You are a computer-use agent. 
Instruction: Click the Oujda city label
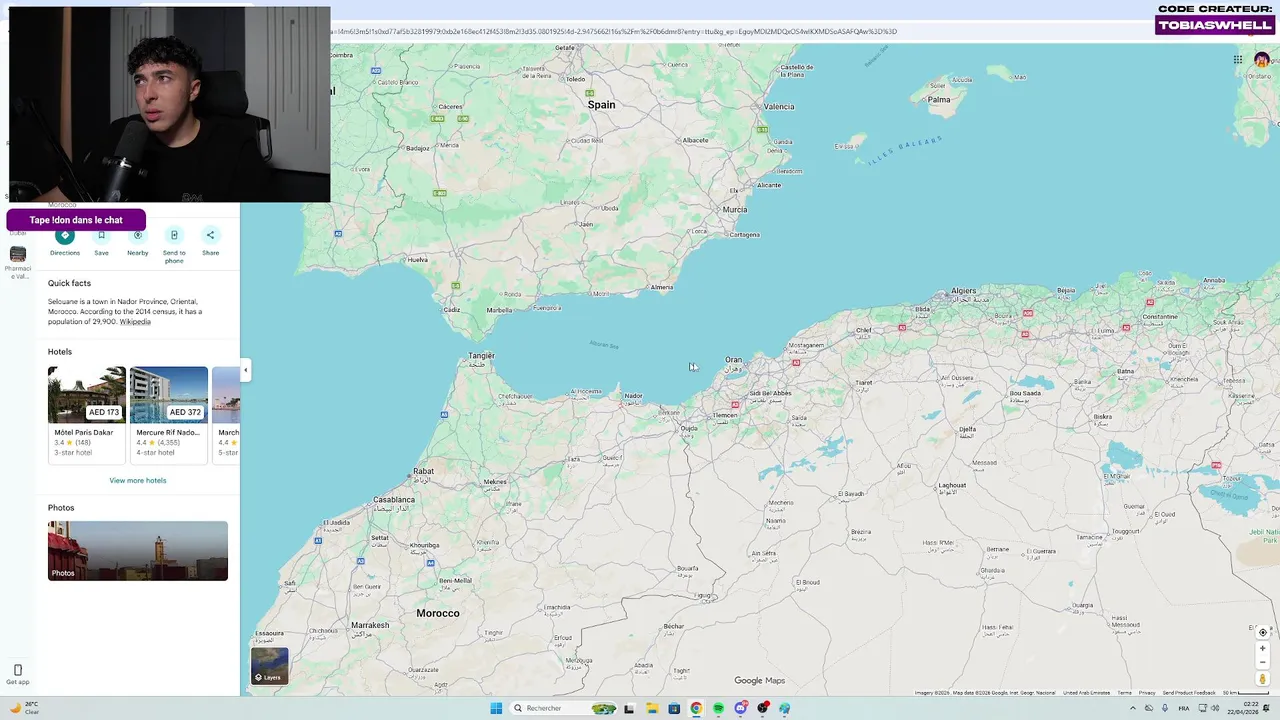[x=689, y=429]
